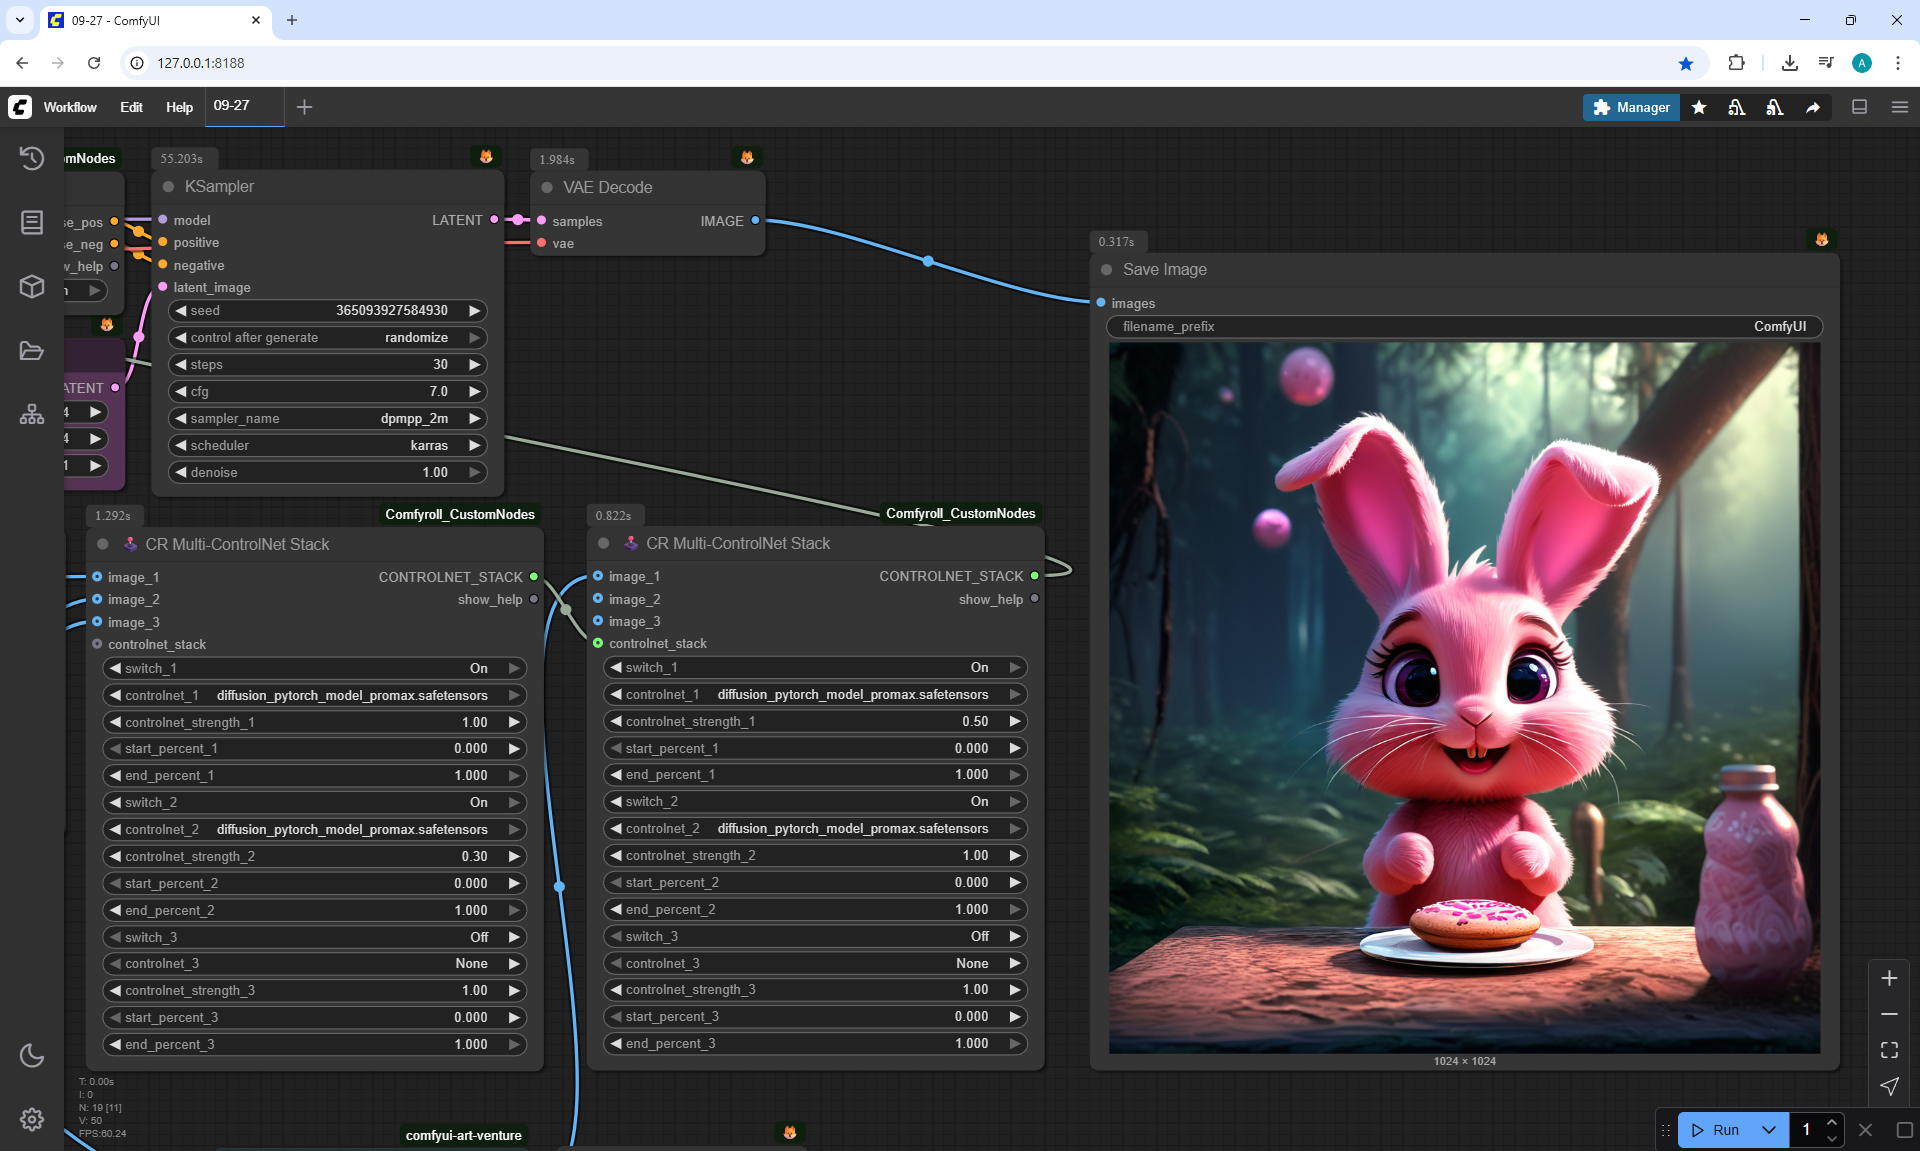Click the Manager button
This screenshot has height=1151, width=1920.
[1631, 107]
